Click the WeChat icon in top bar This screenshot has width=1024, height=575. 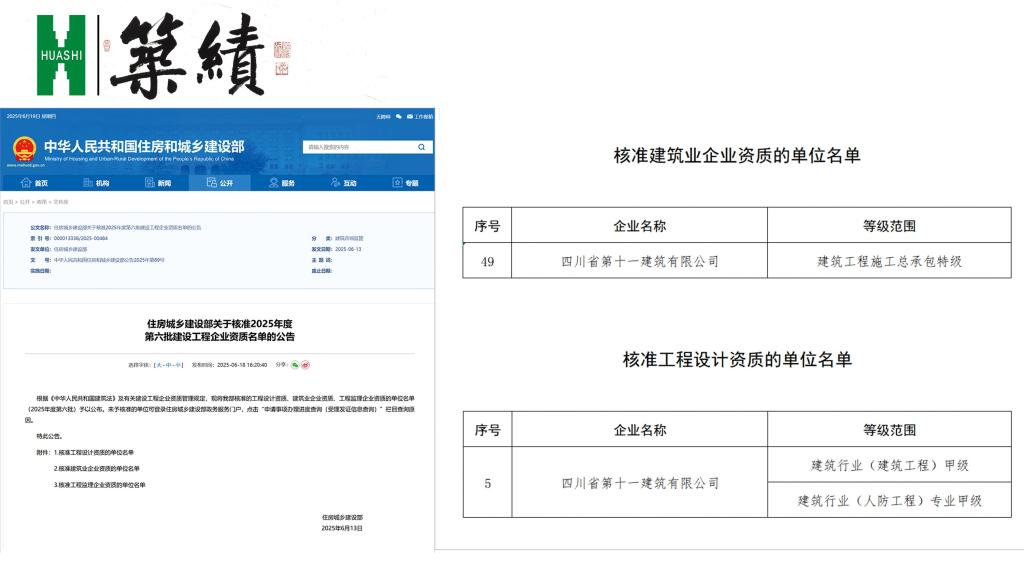click(x=399, y=117)
